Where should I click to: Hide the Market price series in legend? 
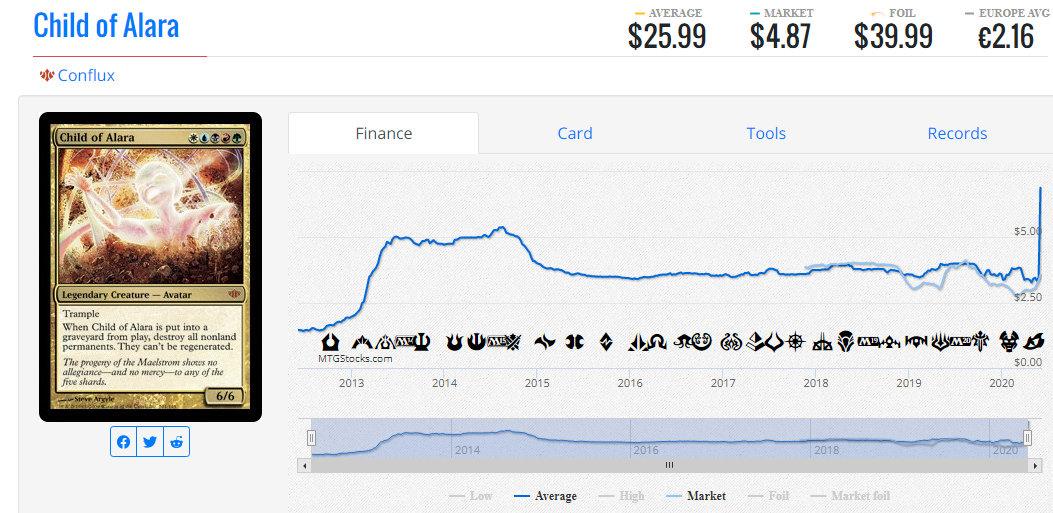pos(696,496)
